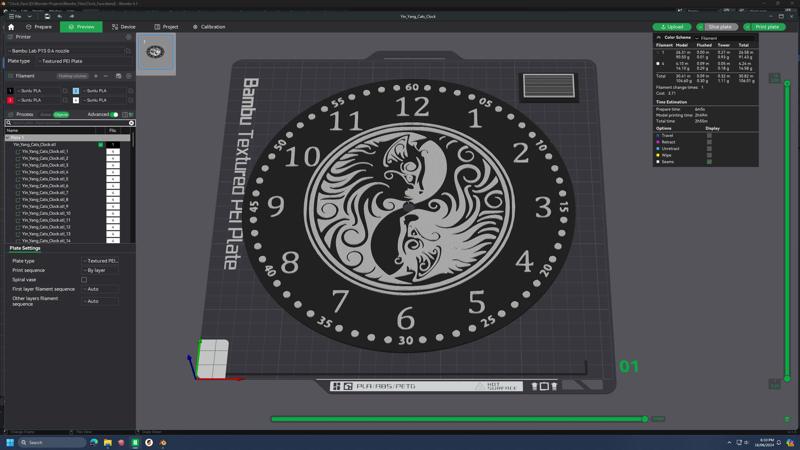Screen dimensions: 800x450
Task: Click the red filament 3 color swatch
Action: coord(10,101)
